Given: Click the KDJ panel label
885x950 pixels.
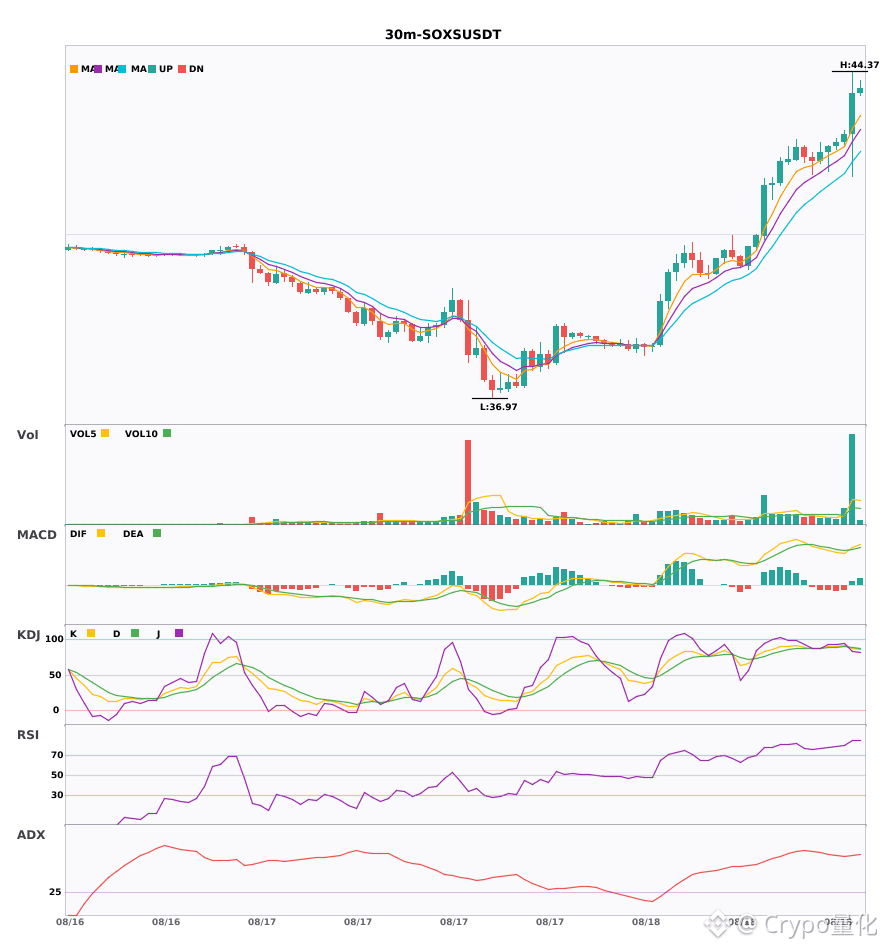Looking at the screenshot, I should click(x=28, y=635).
